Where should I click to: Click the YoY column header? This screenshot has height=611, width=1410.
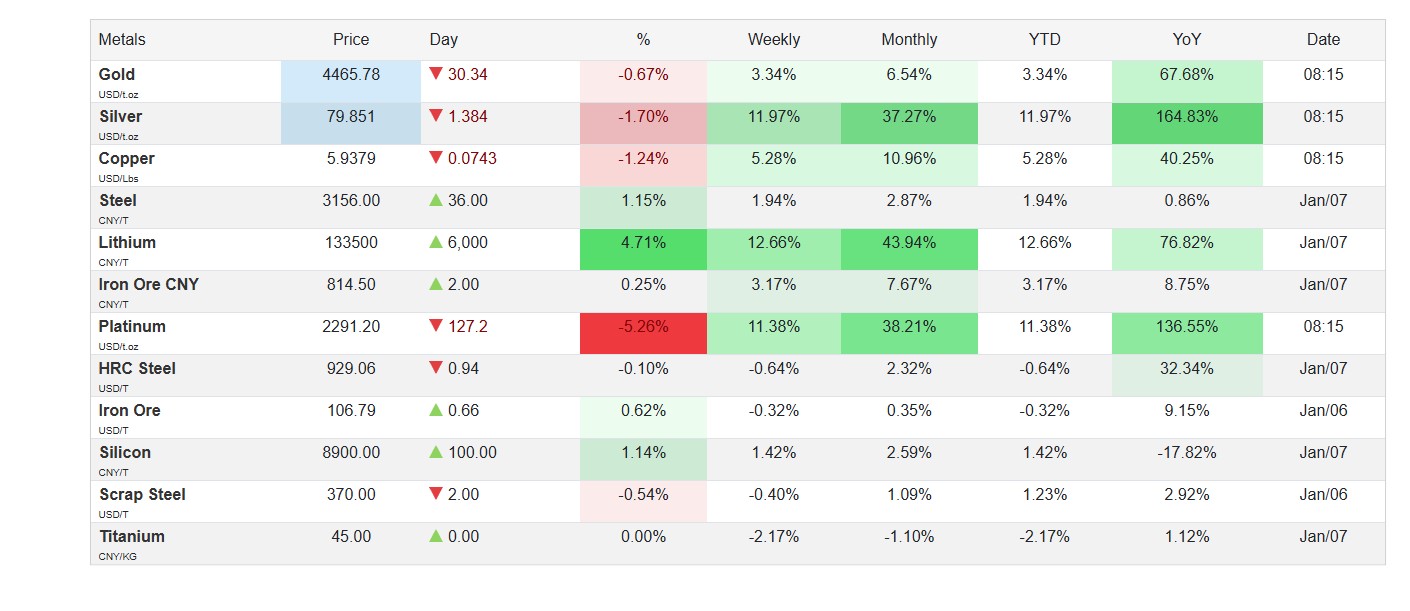(x=1187, y=40)
